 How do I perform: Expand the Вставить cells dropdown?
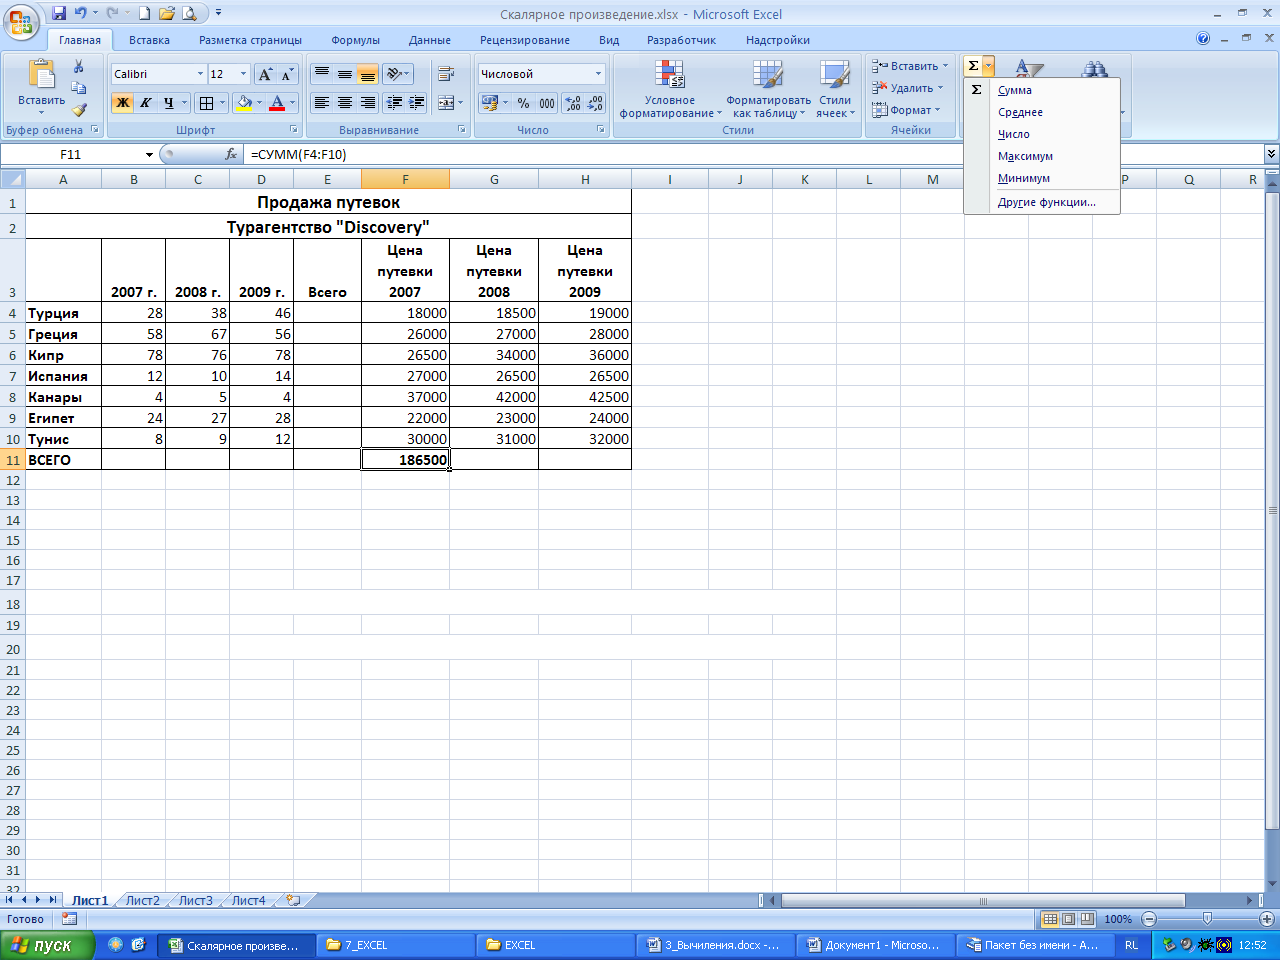pyautogui.click(x=945, y=66)
